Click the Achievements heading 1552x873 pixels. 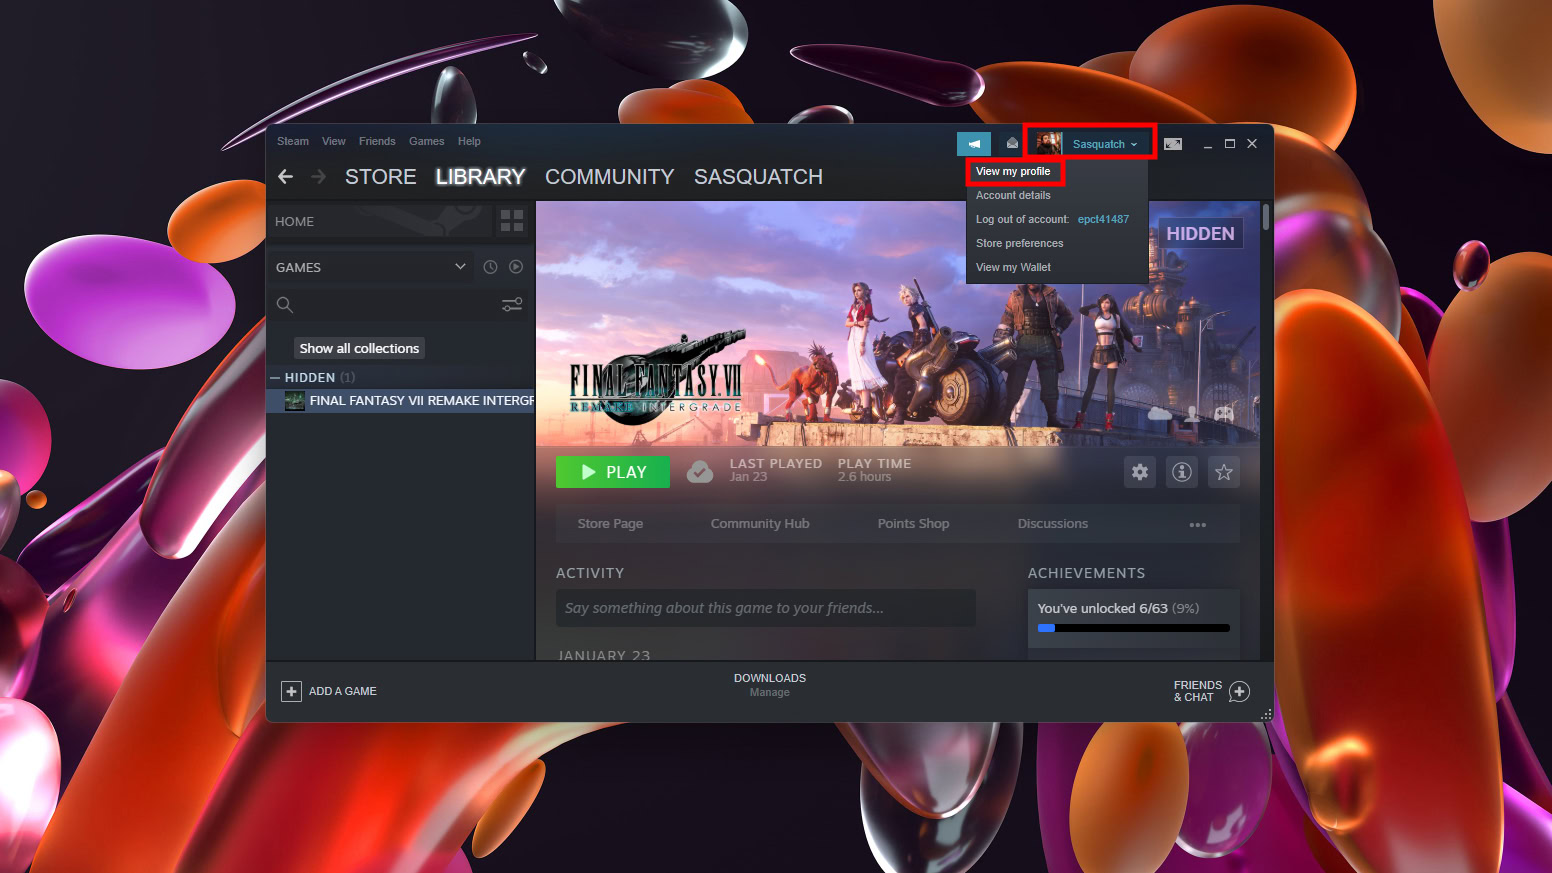[1087, 573]
